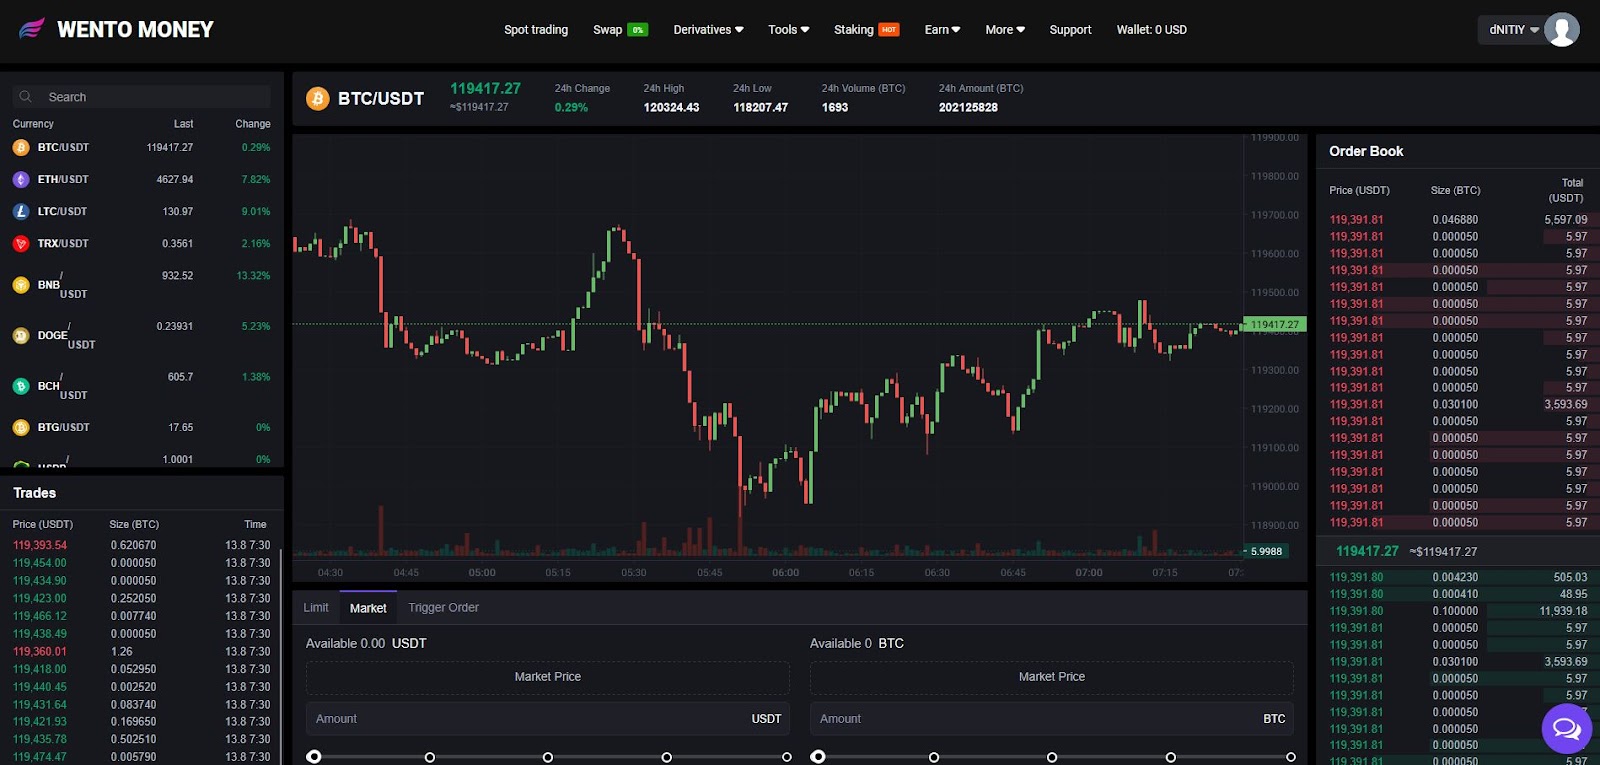Open the Earn dropdown menu

tap(942, 30)
